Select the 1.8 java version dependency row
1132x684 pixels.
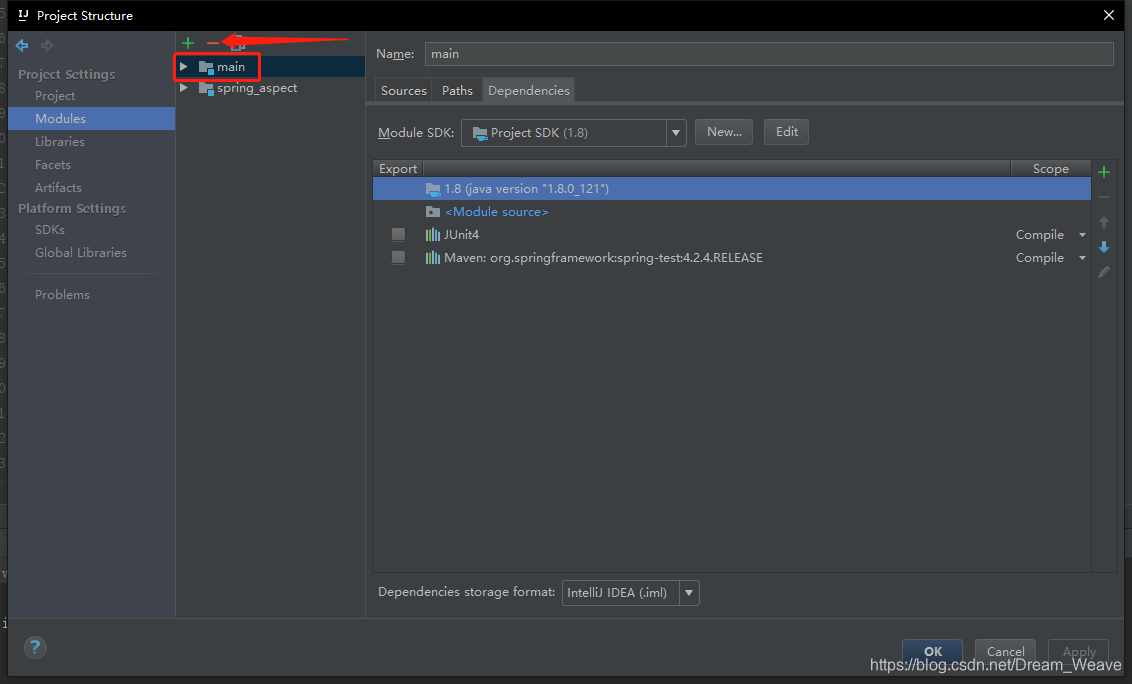731,189
